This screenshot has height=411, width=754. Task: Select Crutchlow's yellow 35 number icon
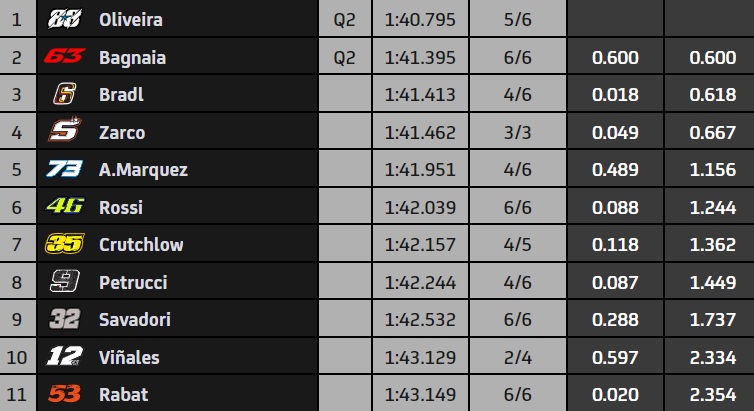coord(64,244)
